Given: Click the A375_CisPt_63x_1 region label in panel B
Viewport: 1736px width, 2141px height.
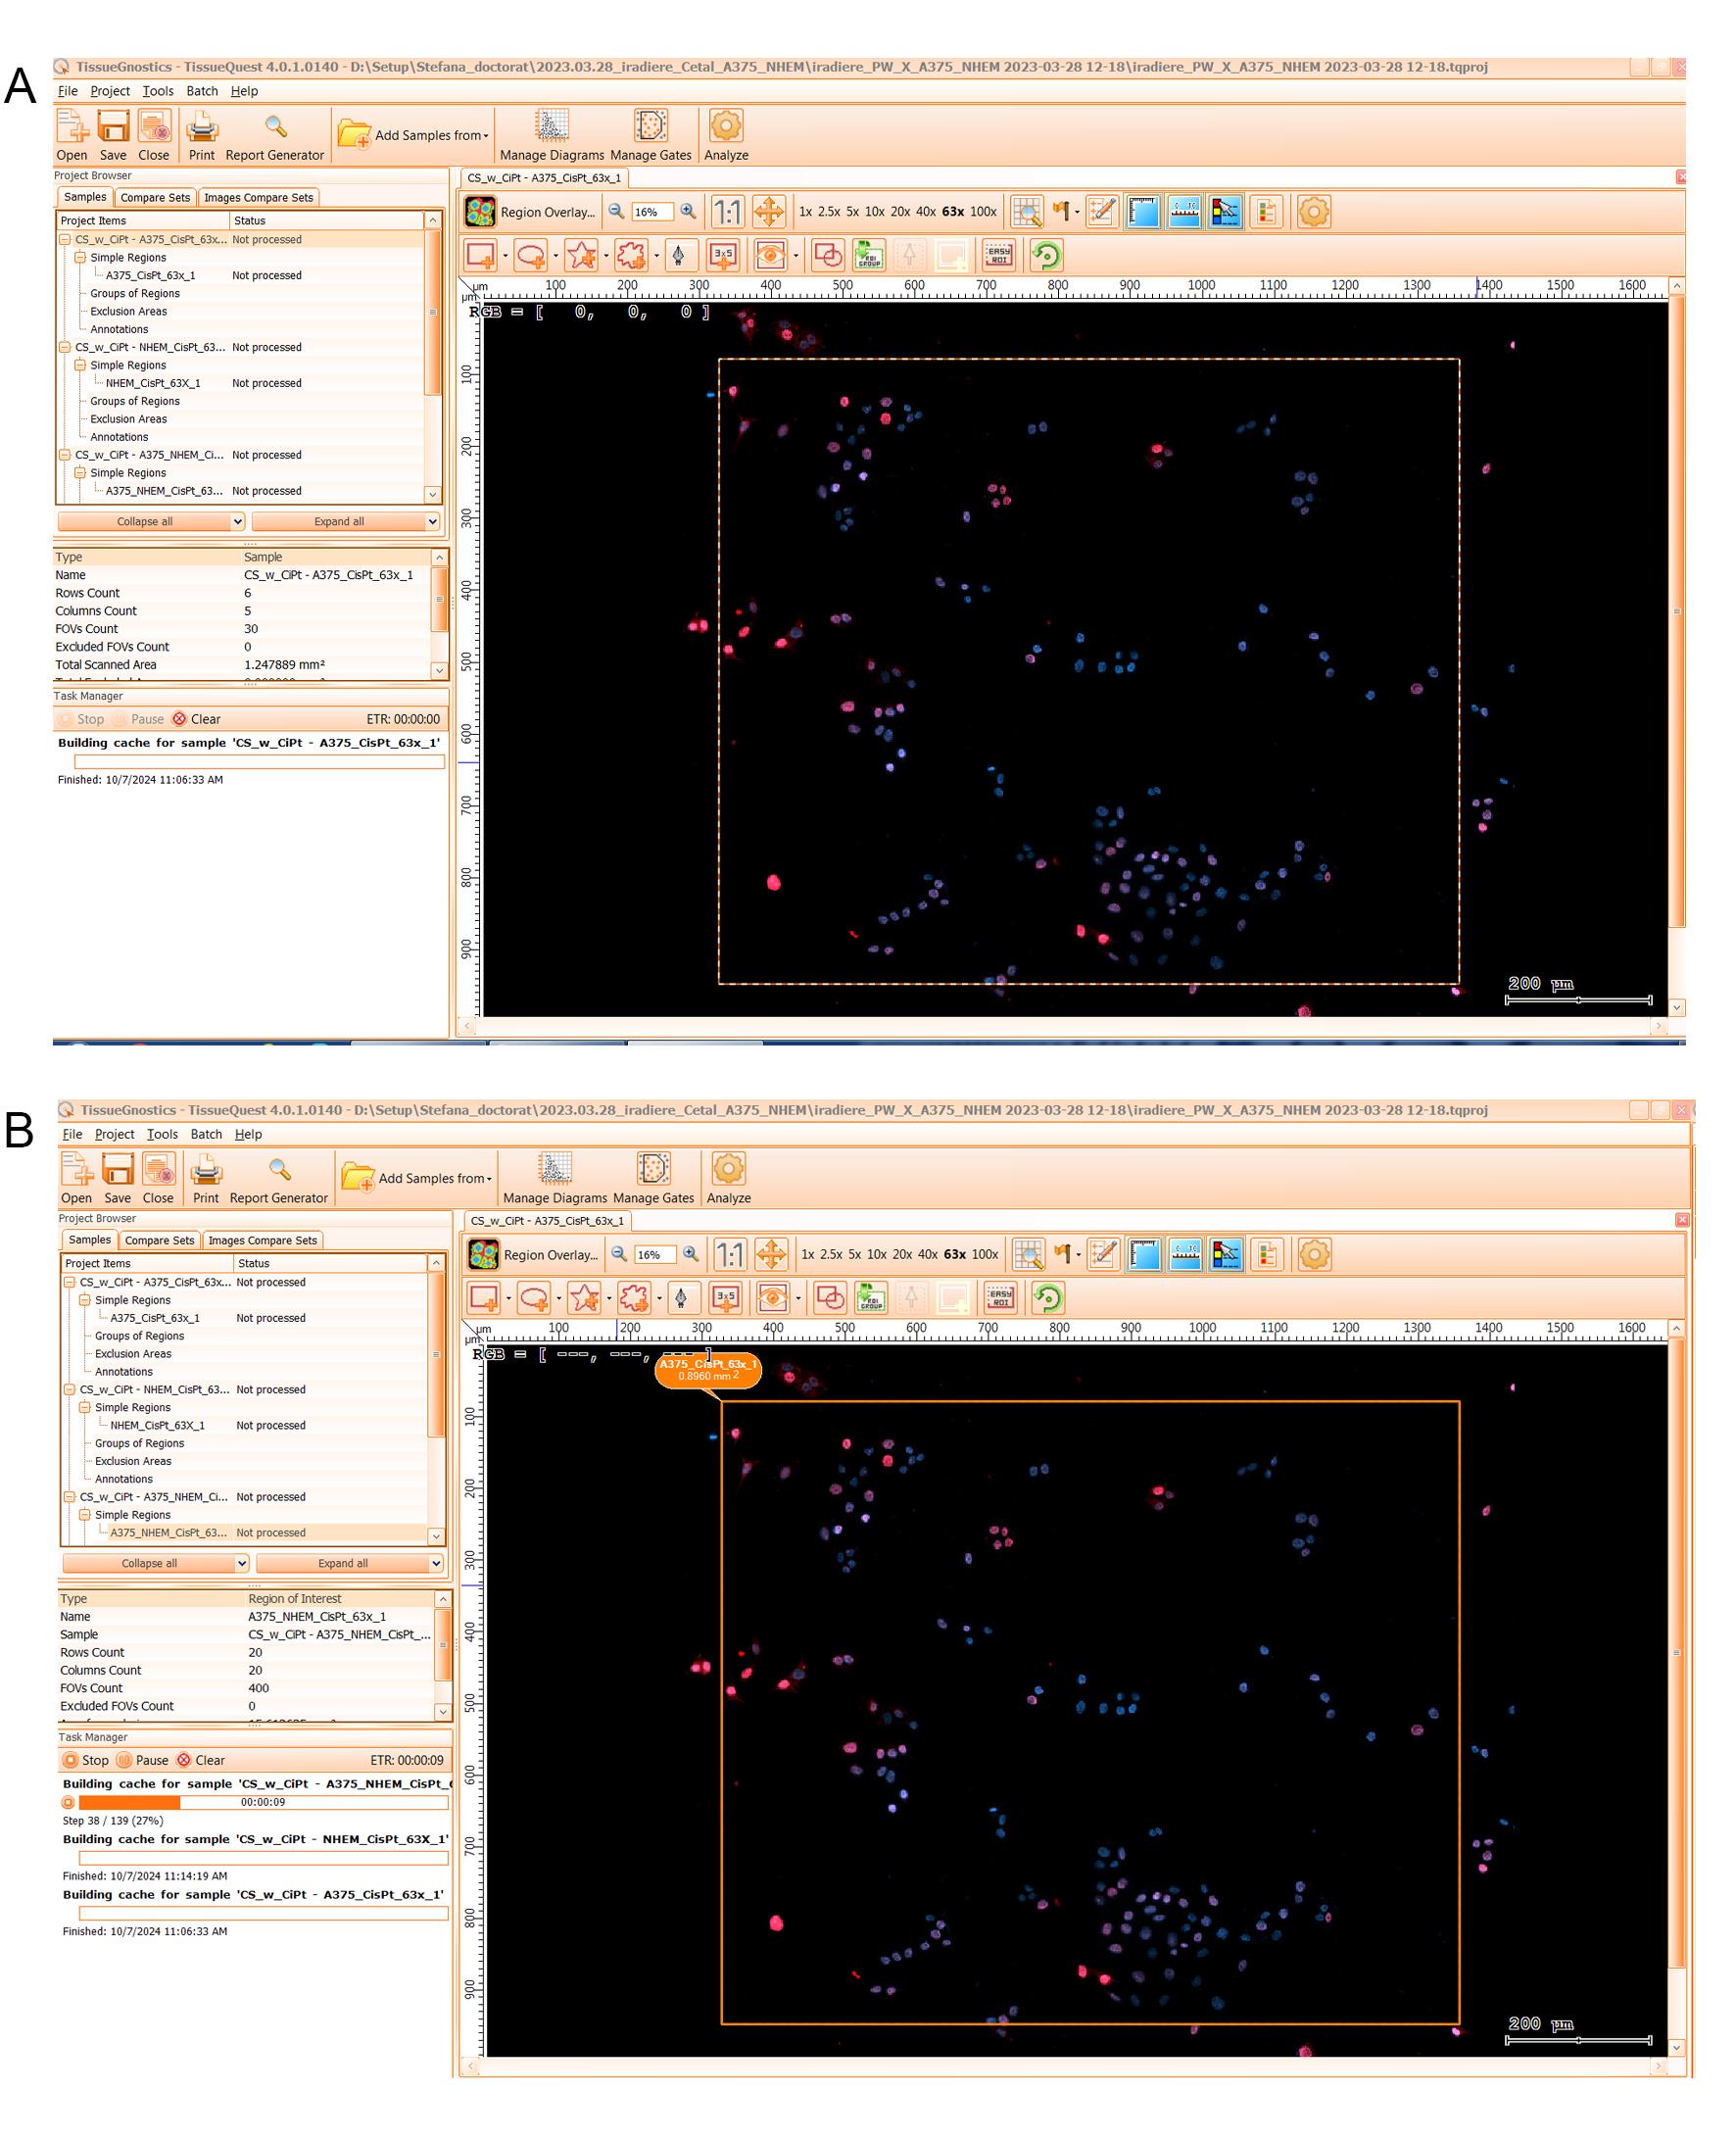Looking at the screenshot, I should (708, 1369).
